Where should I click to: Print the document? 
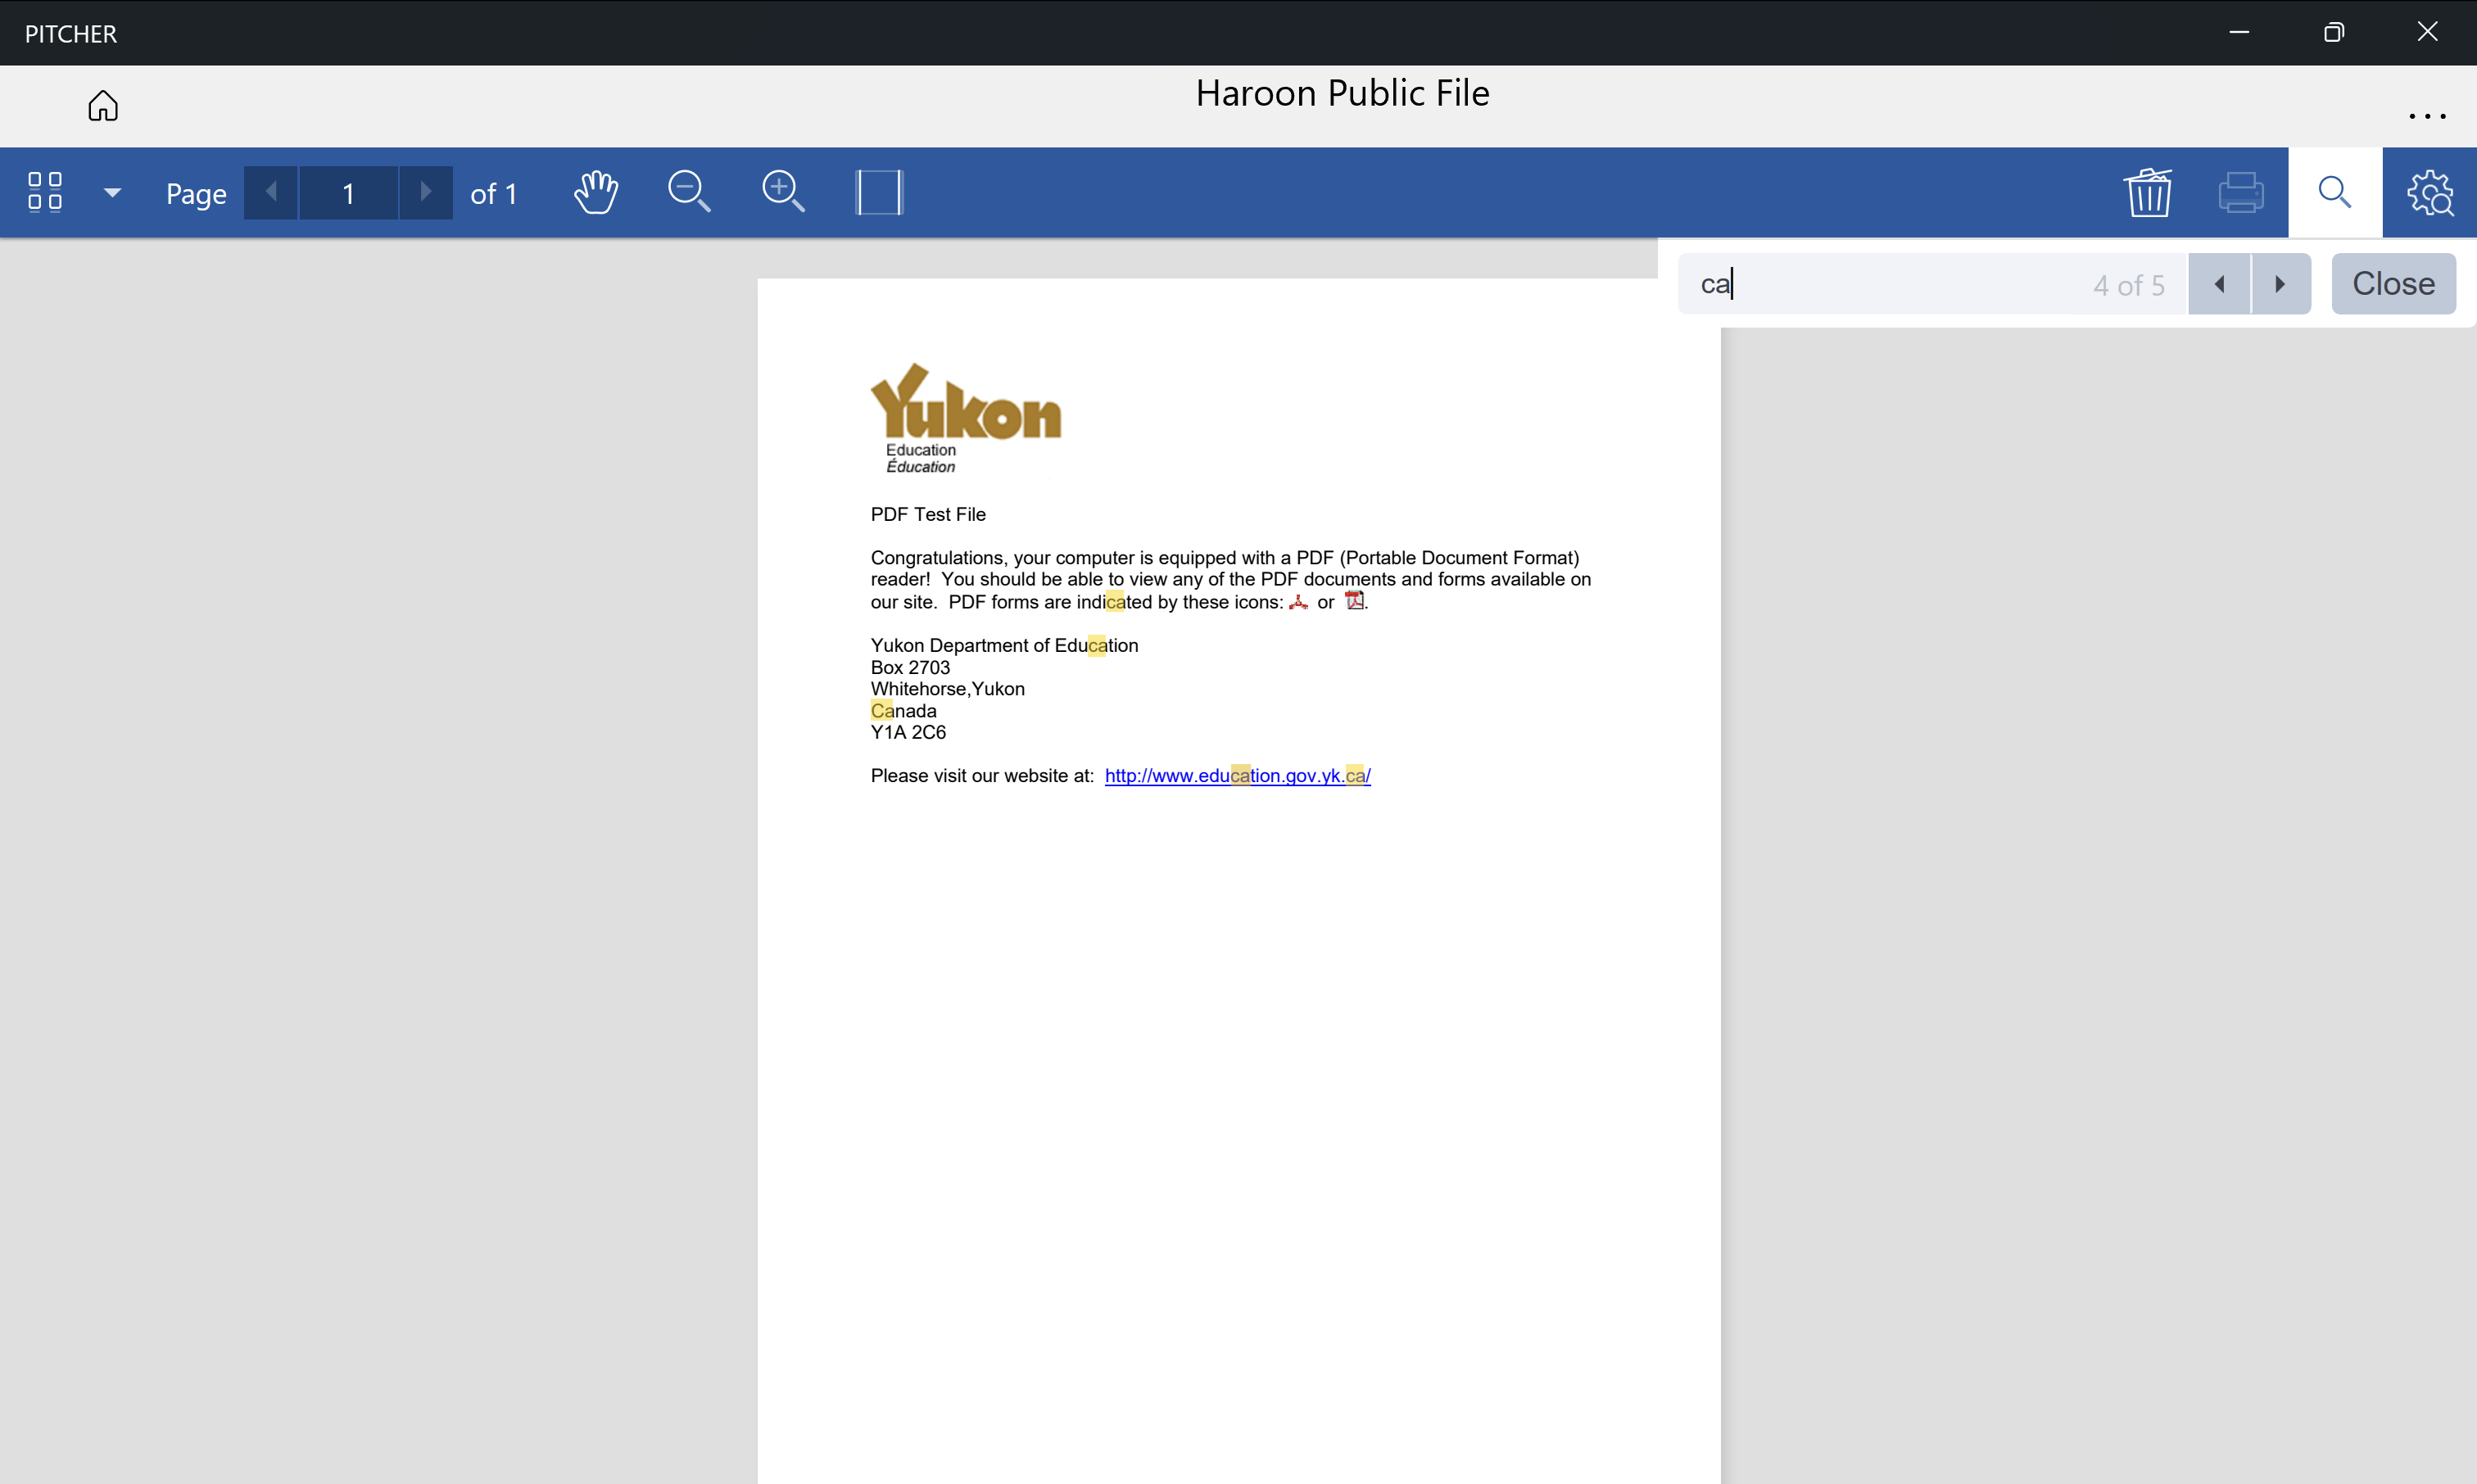click(2241, 192)
